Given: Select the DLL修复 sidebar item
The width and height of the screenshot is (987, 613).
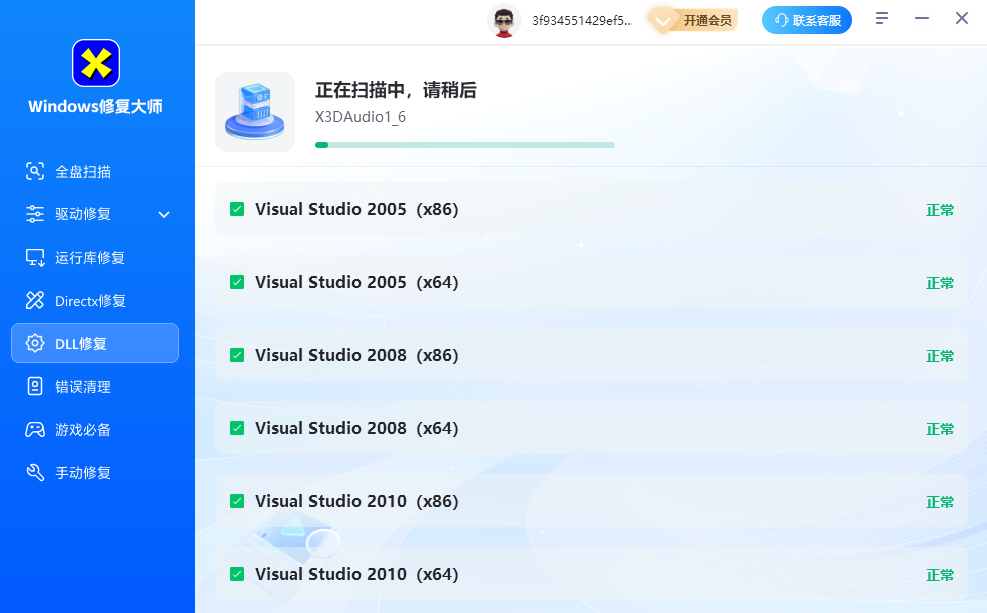Looking at the screenshot, I should point(95,343).
